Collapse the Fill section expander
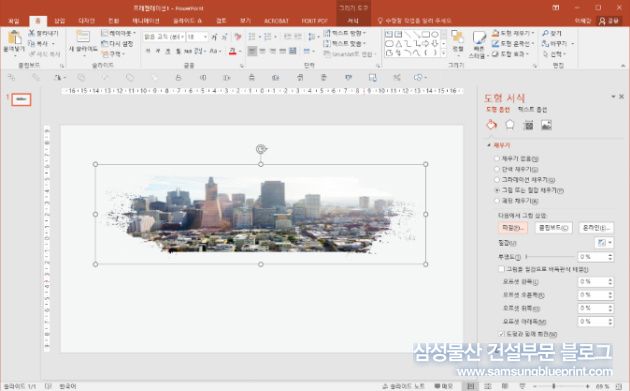The height and width of the screenshot is (391, 630). click(489, 145)
